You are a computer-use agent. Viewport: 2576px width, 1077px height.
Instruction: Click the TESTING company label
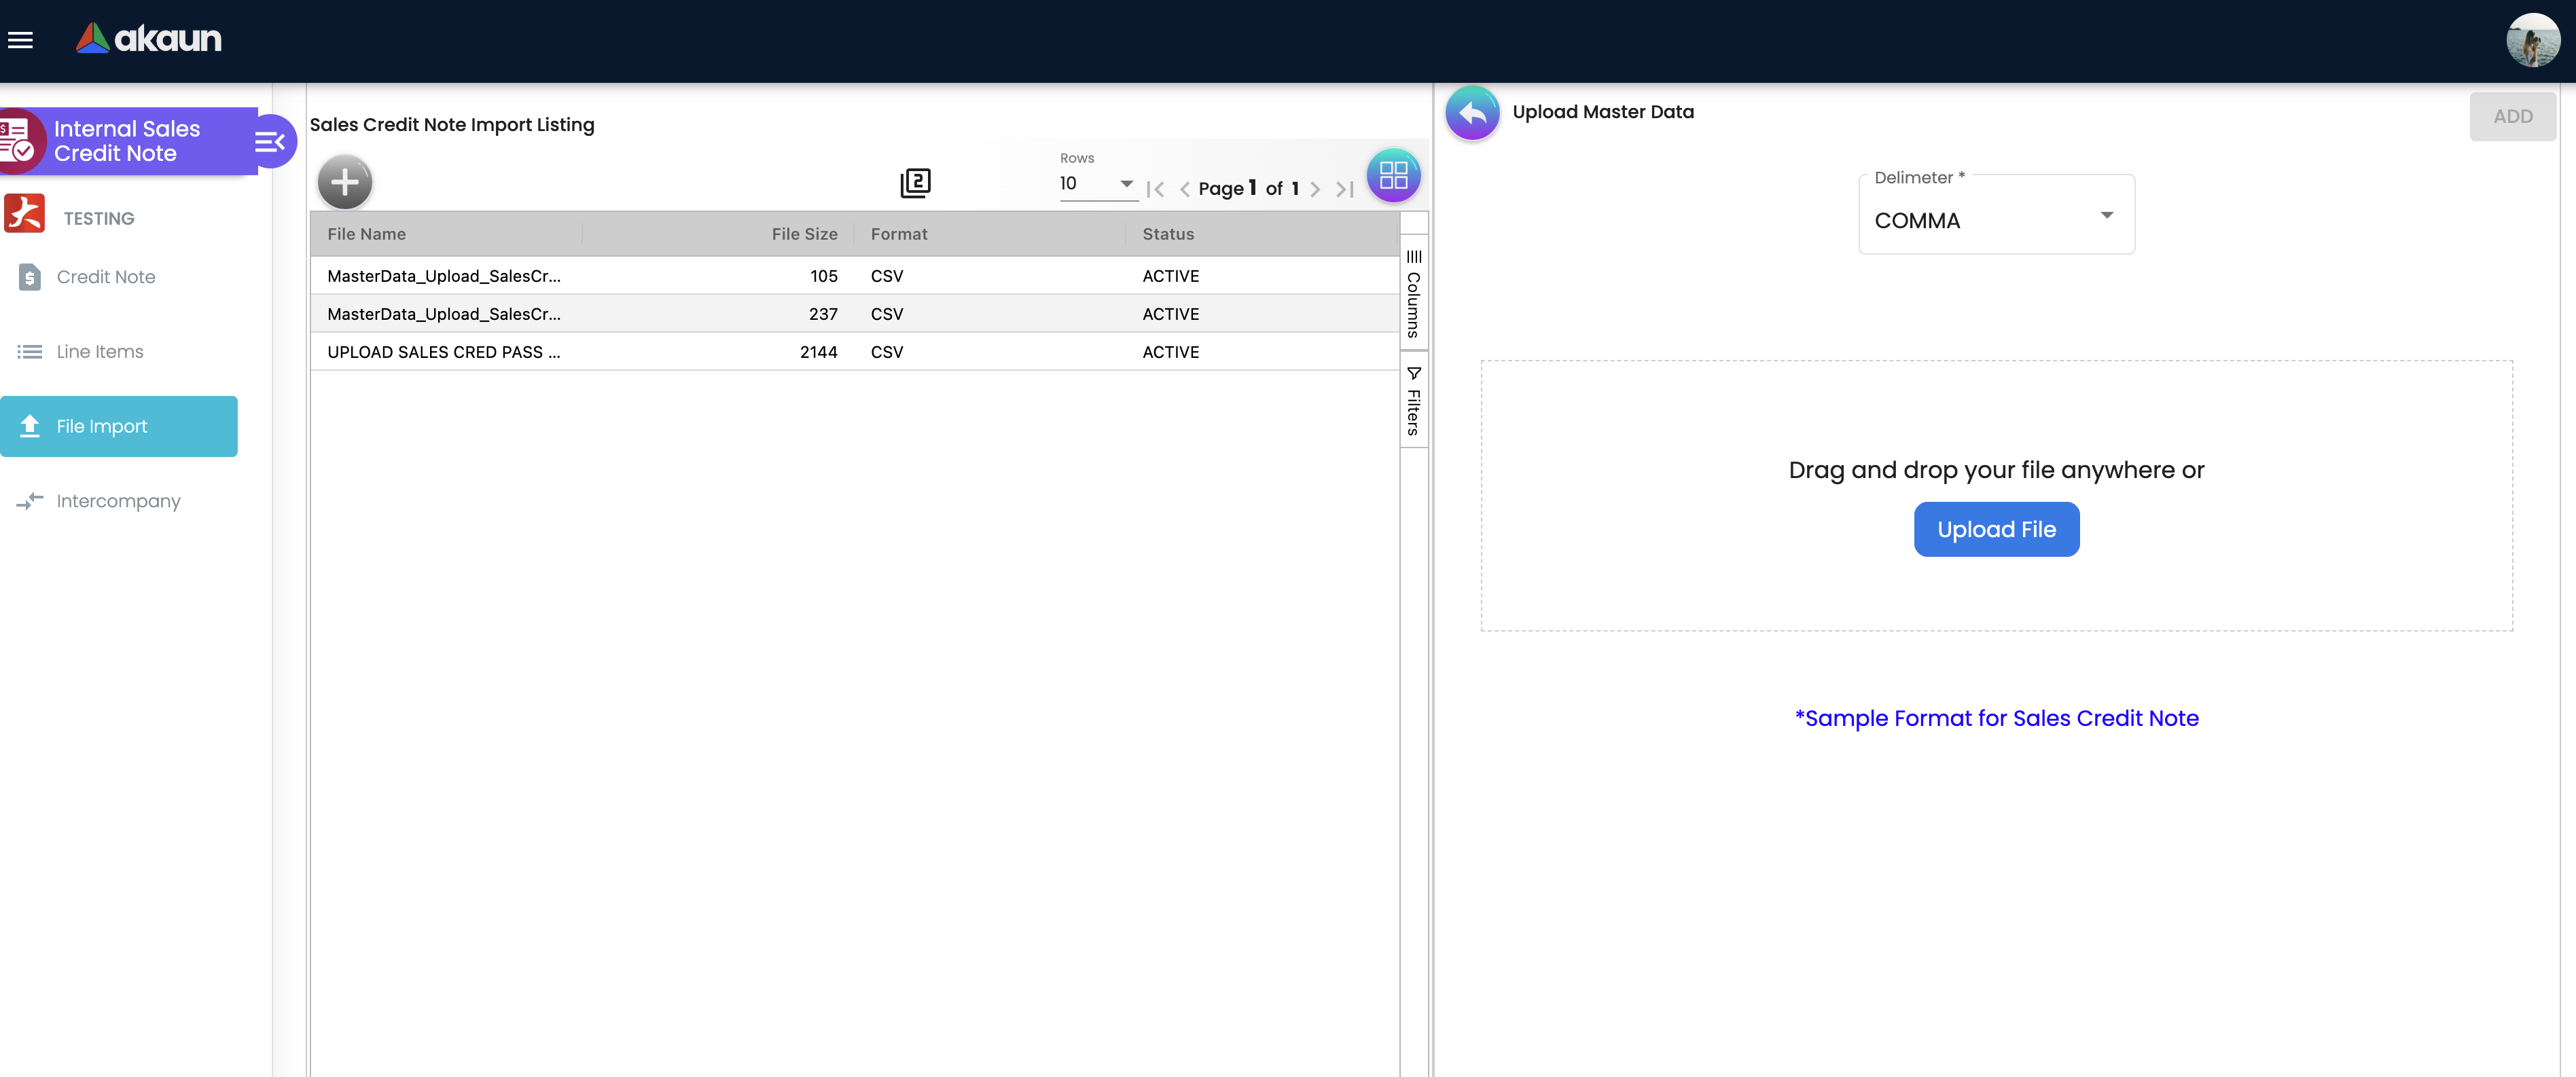coord(99,219)
